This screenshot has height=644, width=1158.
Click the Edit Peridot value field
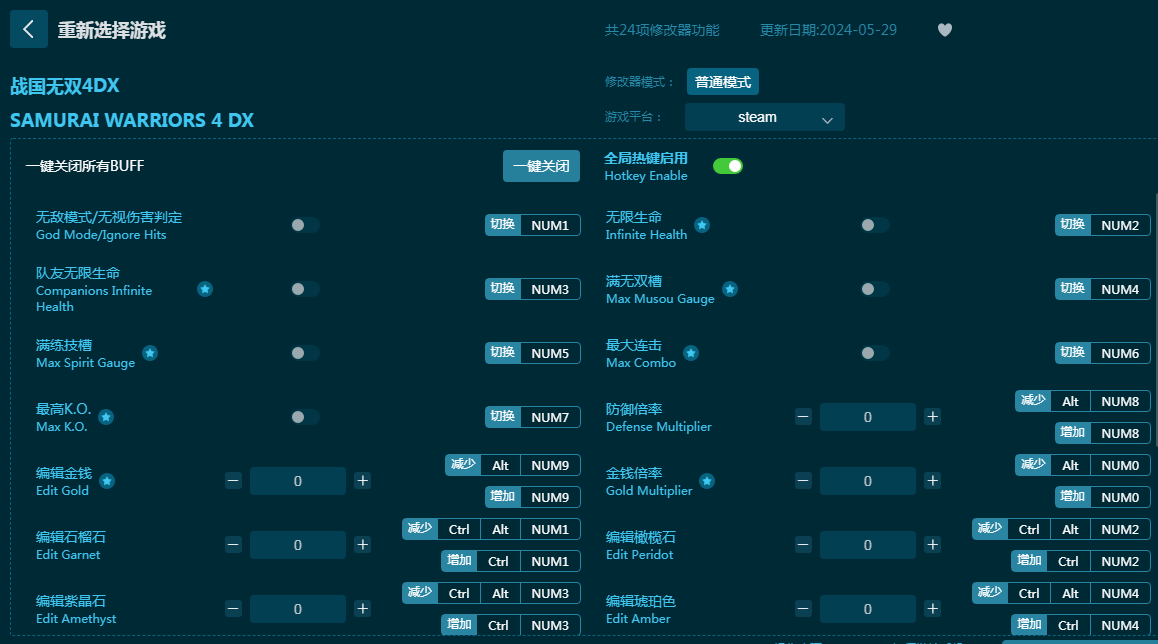[x=868, y=545]
